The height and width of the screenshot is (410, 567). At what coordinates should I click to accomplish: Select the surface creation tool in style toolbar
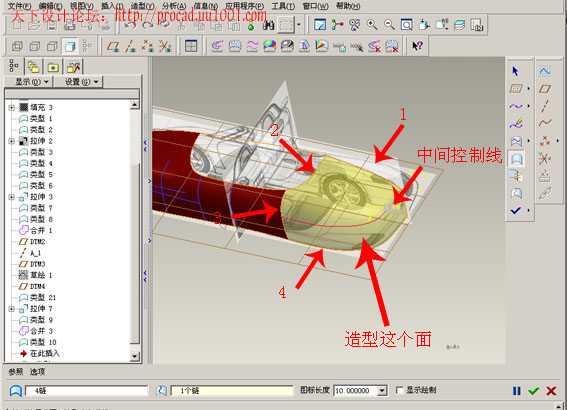point(516,159)
